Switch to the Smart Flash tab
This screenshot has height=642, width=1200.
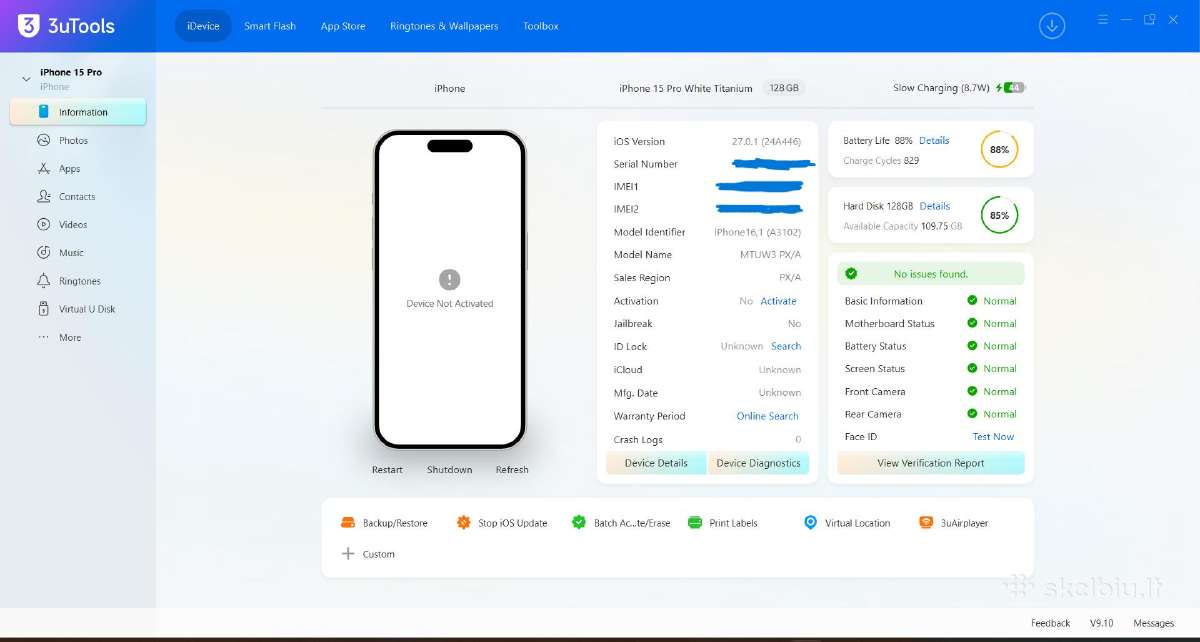[270, 26]
